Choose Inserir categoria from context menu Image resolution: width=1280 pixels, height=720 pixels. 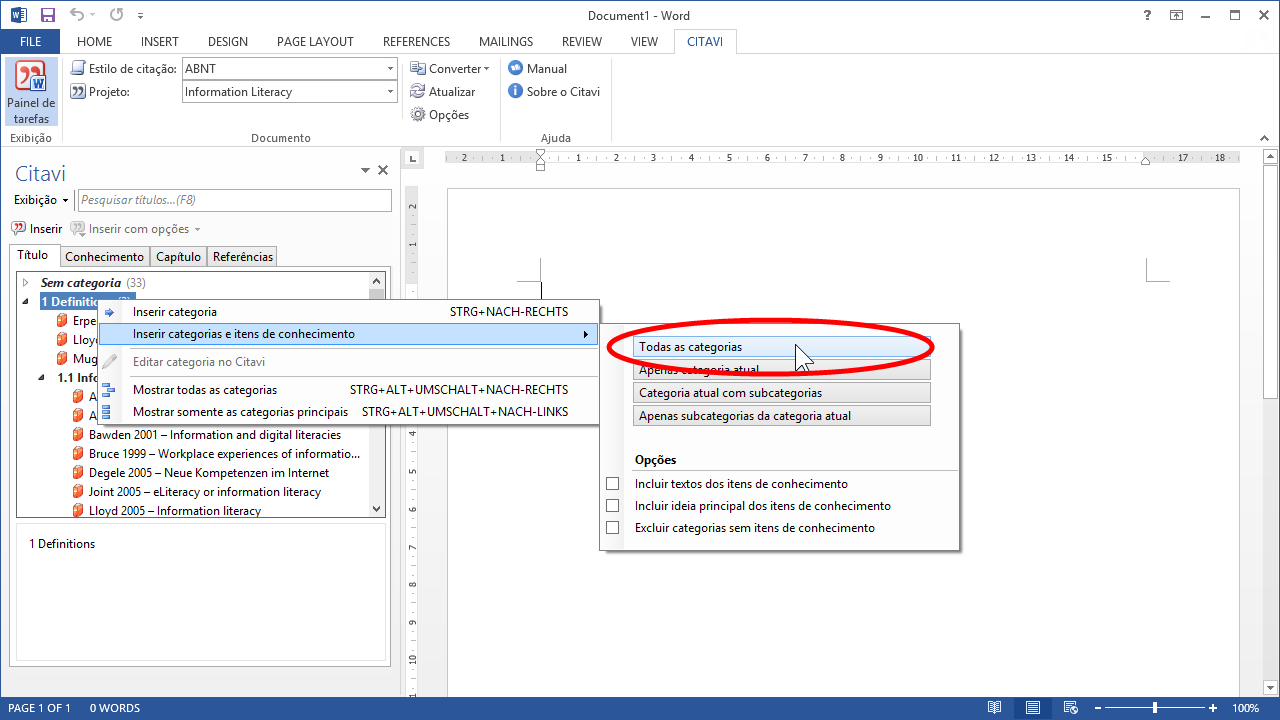point(348,312)
